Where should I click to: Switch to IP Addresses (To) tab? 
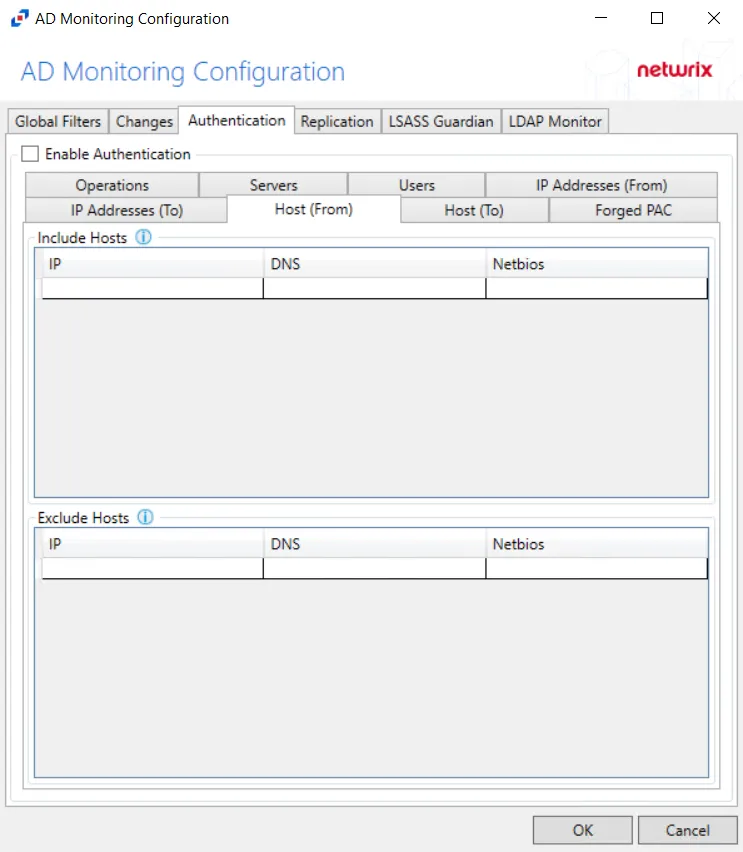click(x=126, y=210)
